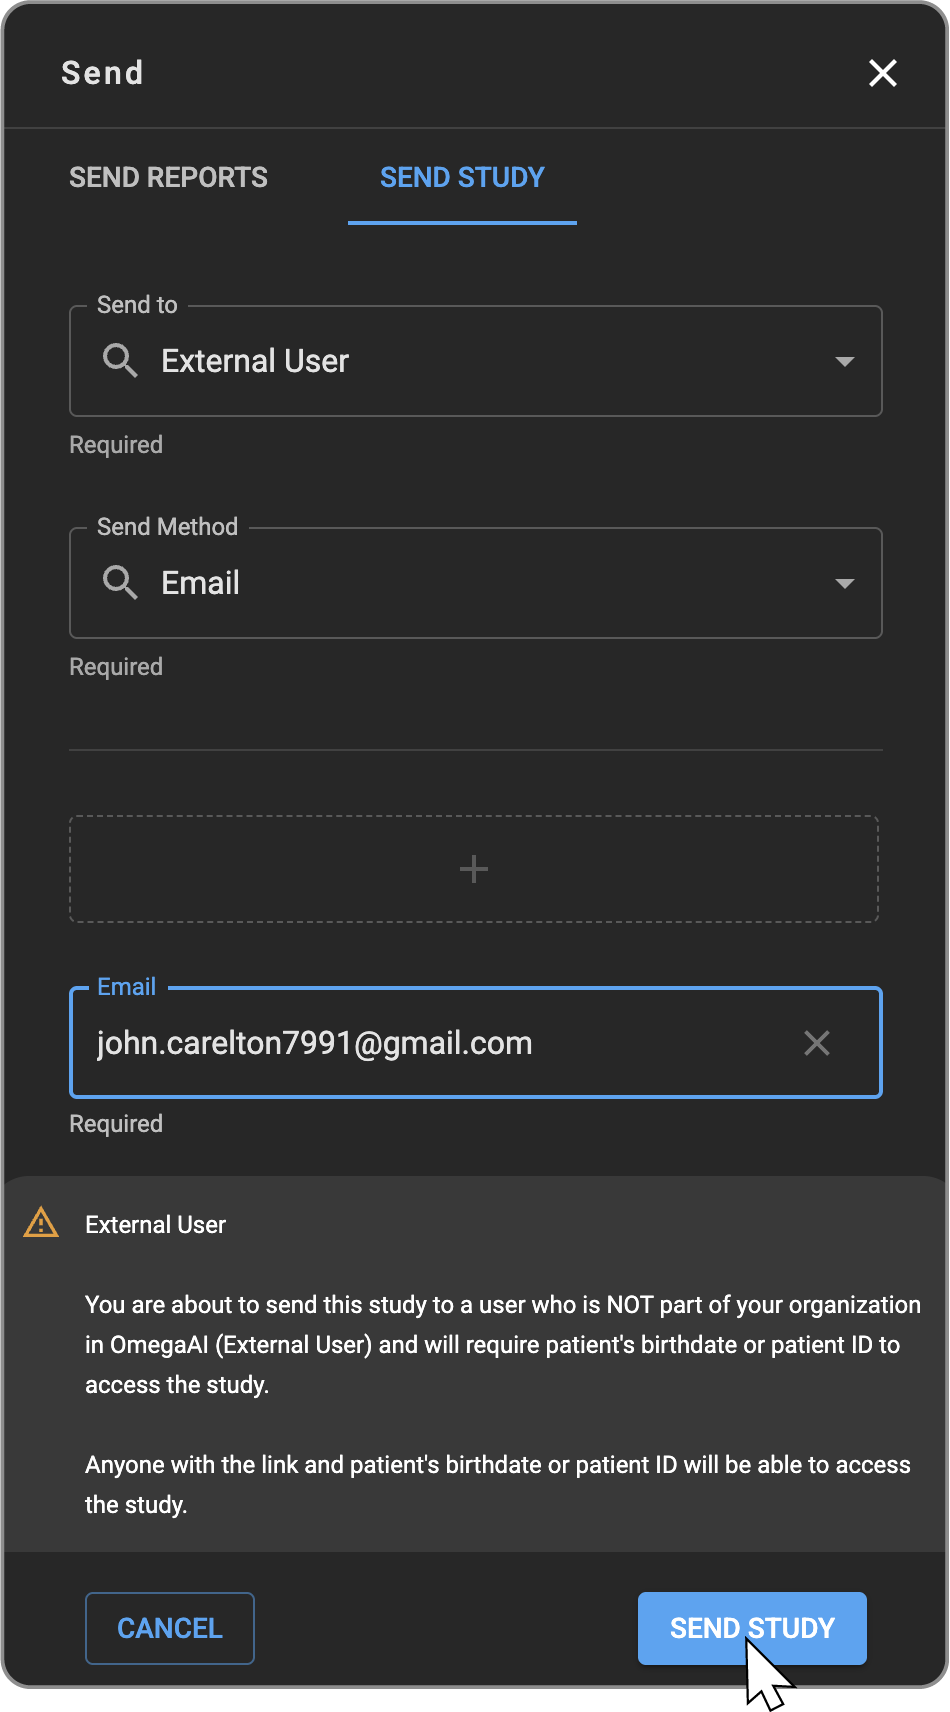Click the search icon in Send to field
950x1712 pixels.
[x=120, y=361]
